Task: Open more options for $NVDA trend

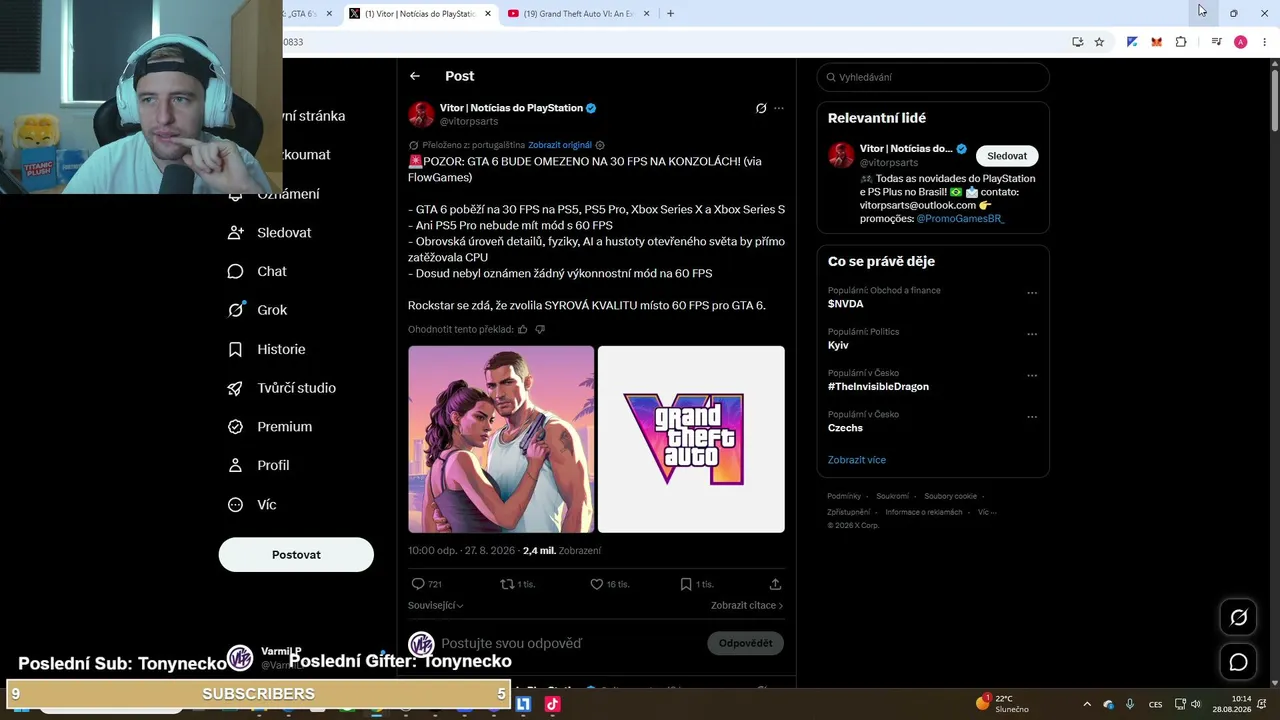Action: coord(1032,293)
